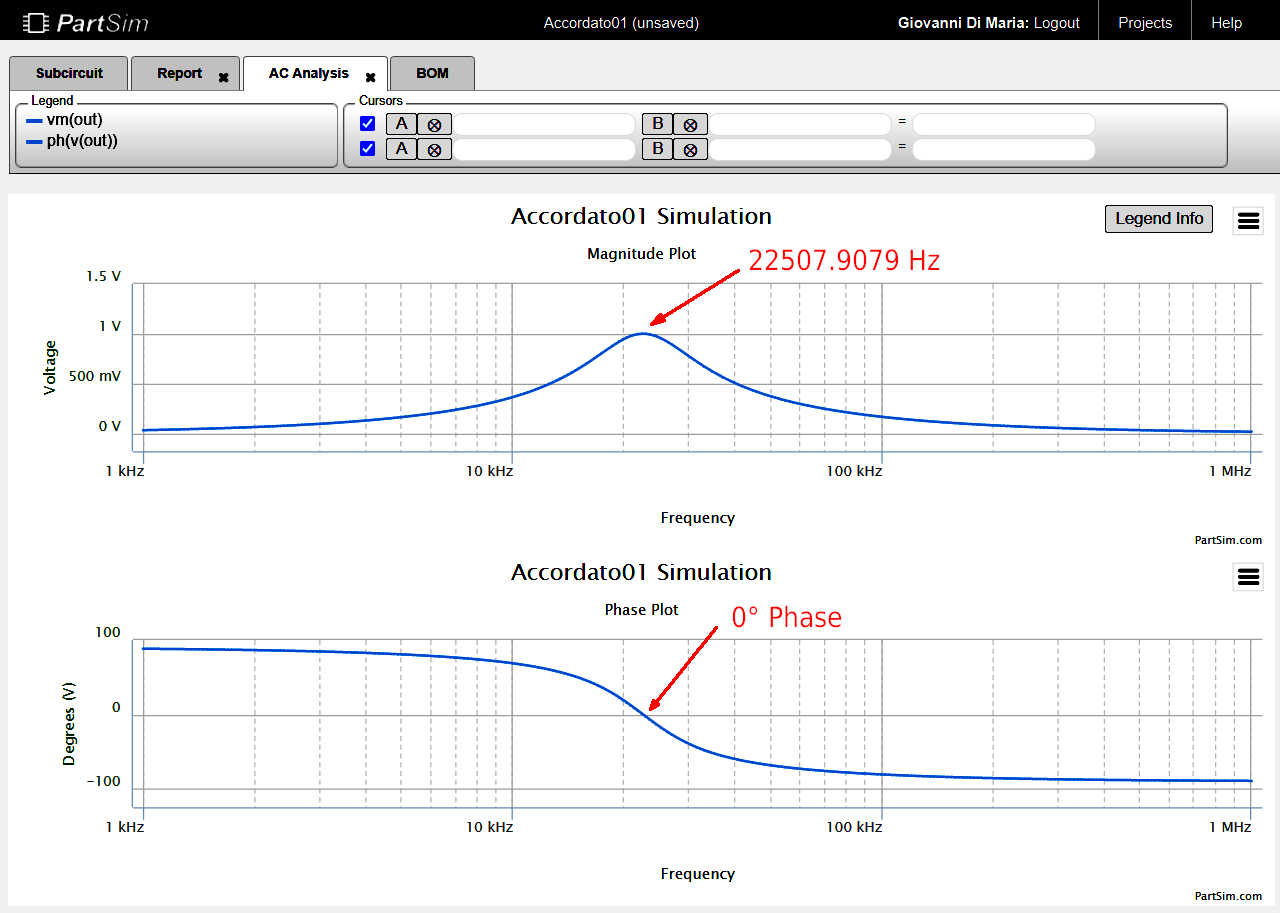Clear cursor B on the second cursor row
Viewport: 1280px width, 913px height.
click(689, 148)
